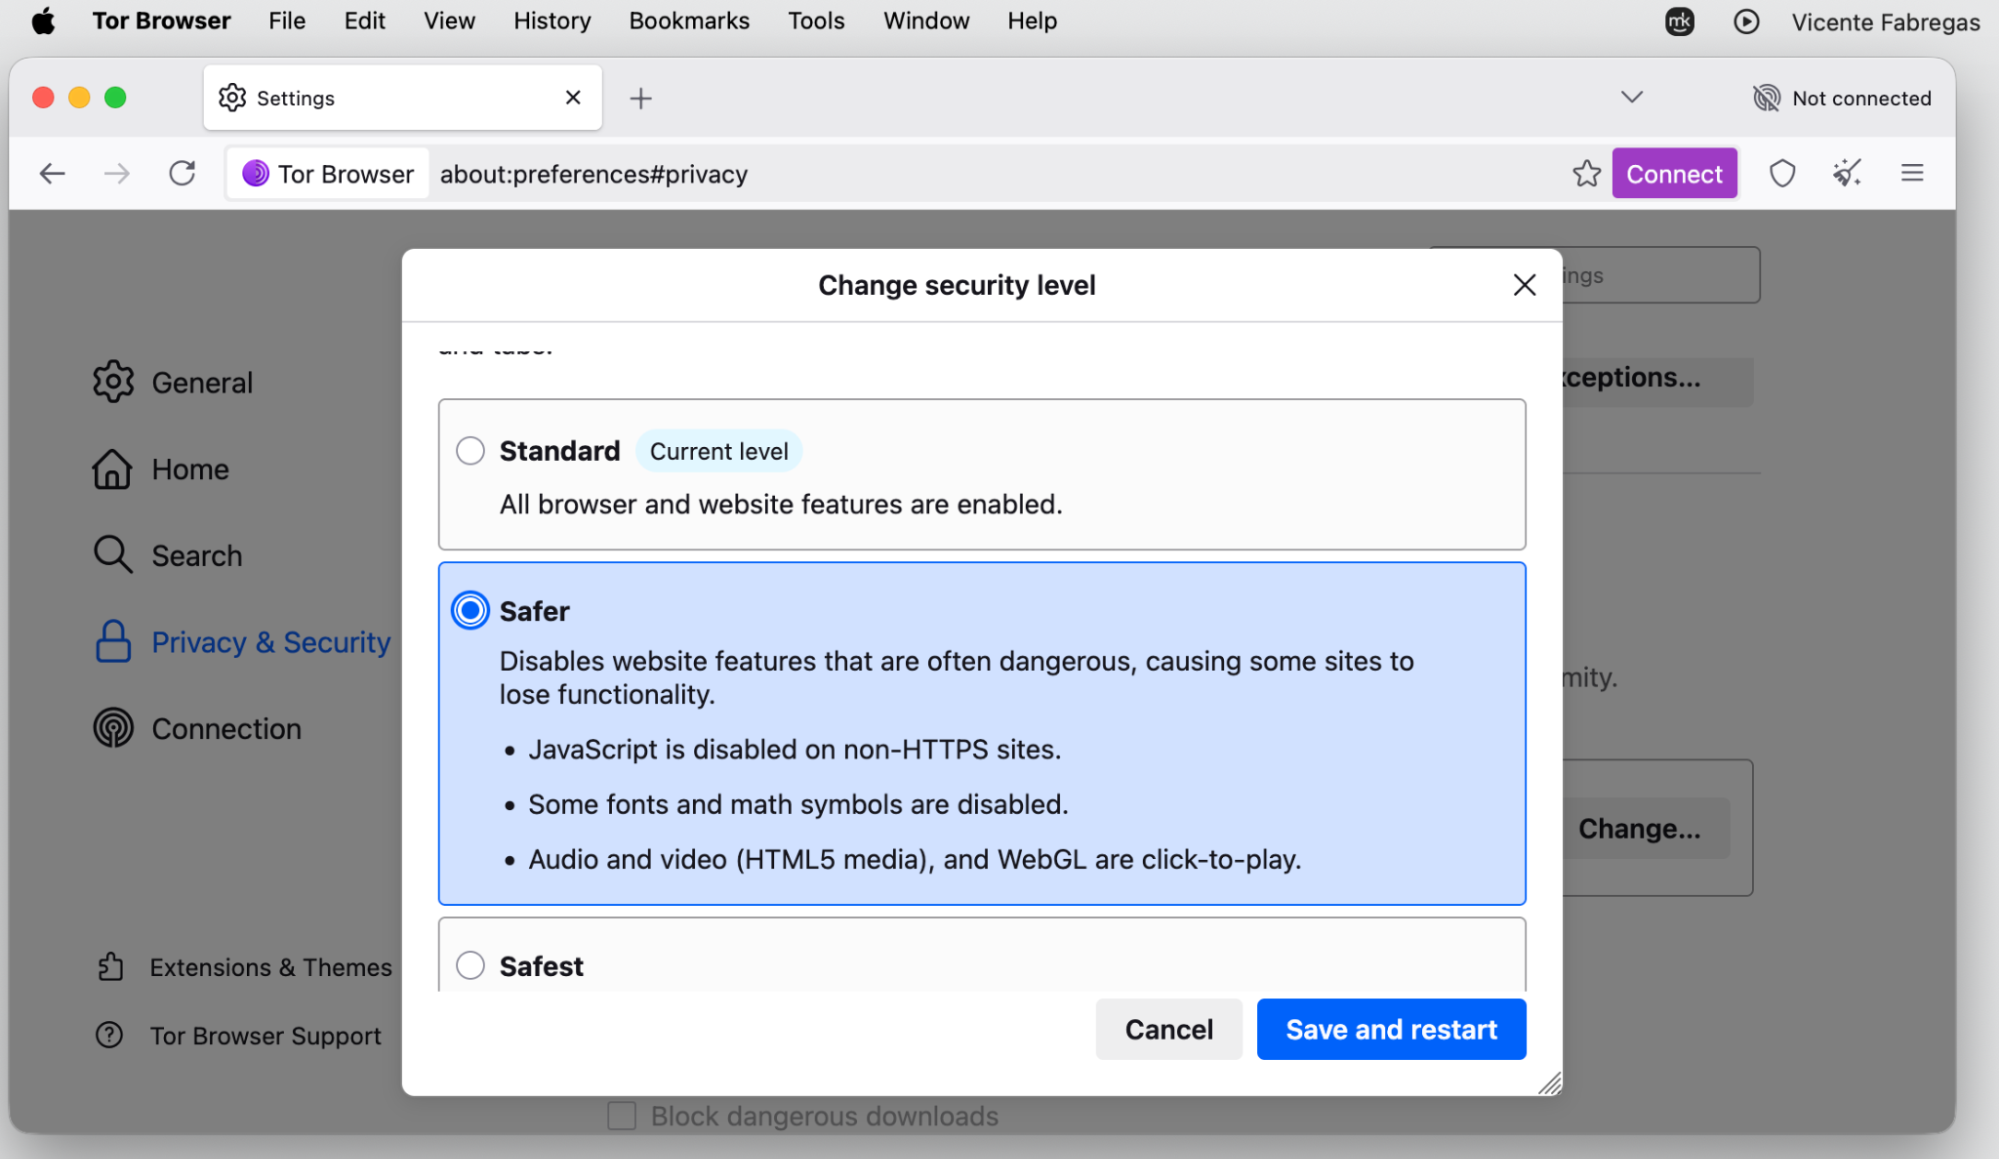Open the Apple menu
This screenshot has height=1159, width=1999.
click(43, 21)
